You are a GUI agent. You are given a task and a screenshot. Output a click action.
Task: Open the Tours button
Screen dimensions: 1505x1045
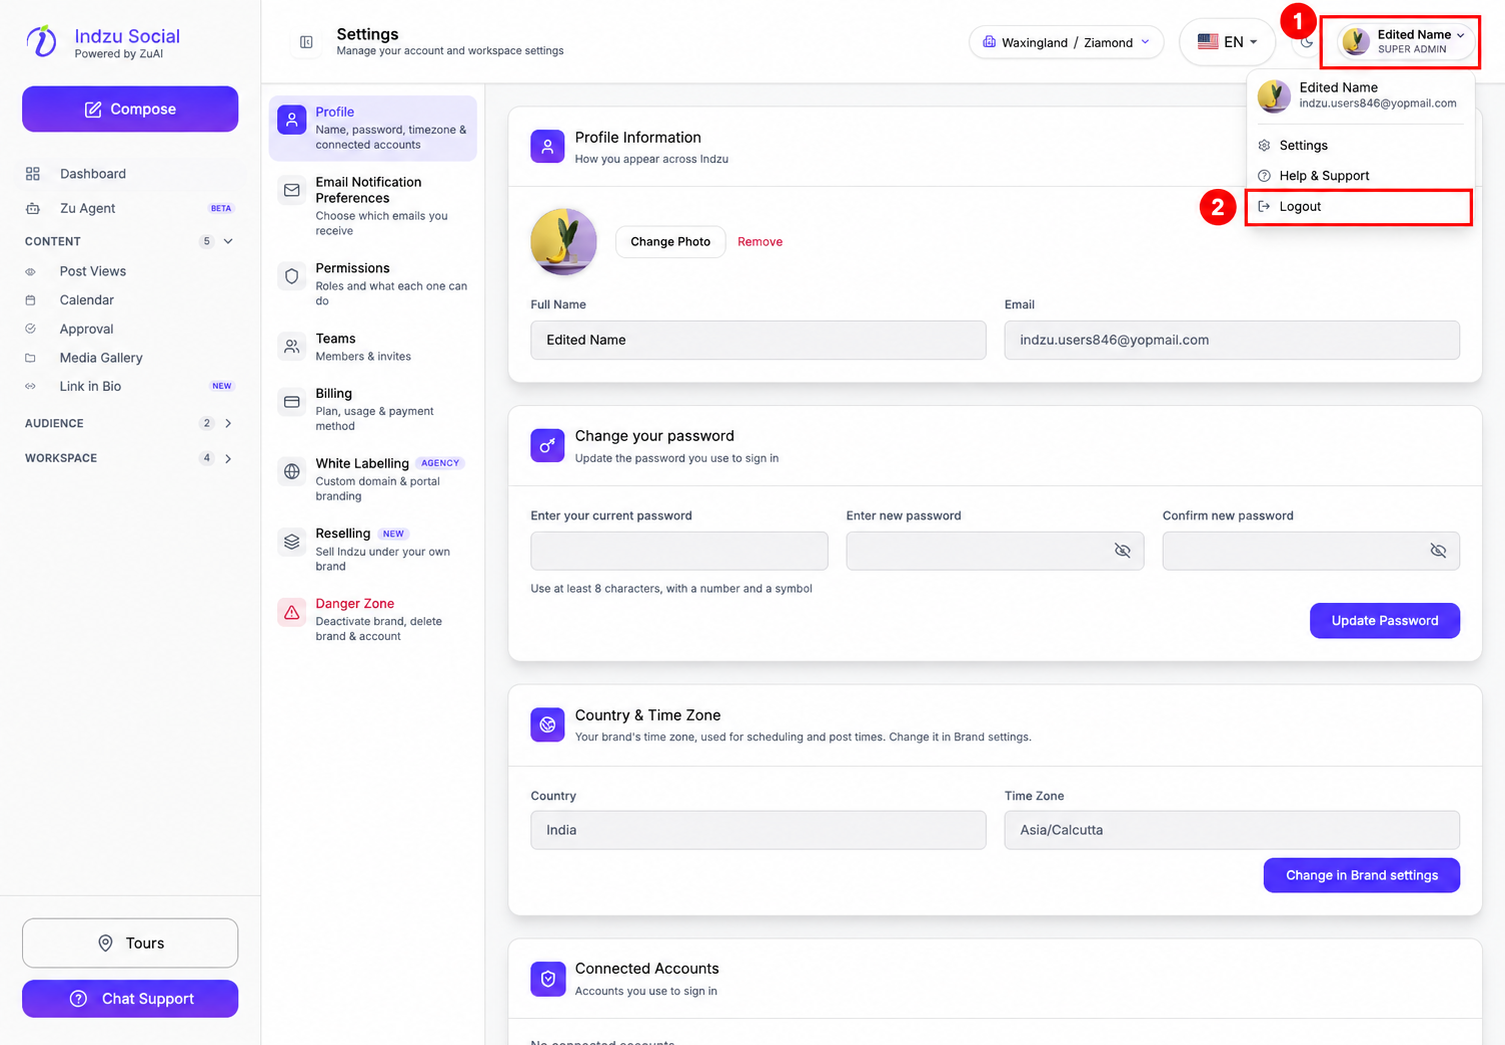(x=130, y=943)
